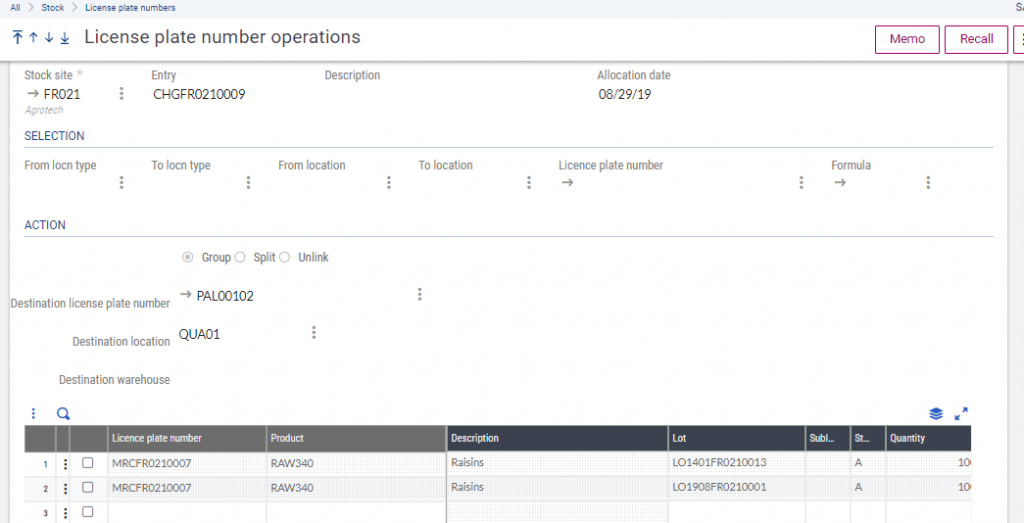Viewport: 1024px width, 523px height.
Task: Tick checkbox for row 1 lot LO1401FR0210013
Action: click(x=88, y=463)
